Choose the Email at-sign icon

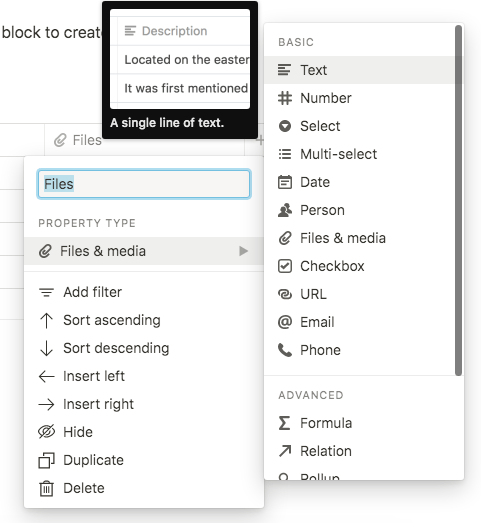(x=285, y=322)
